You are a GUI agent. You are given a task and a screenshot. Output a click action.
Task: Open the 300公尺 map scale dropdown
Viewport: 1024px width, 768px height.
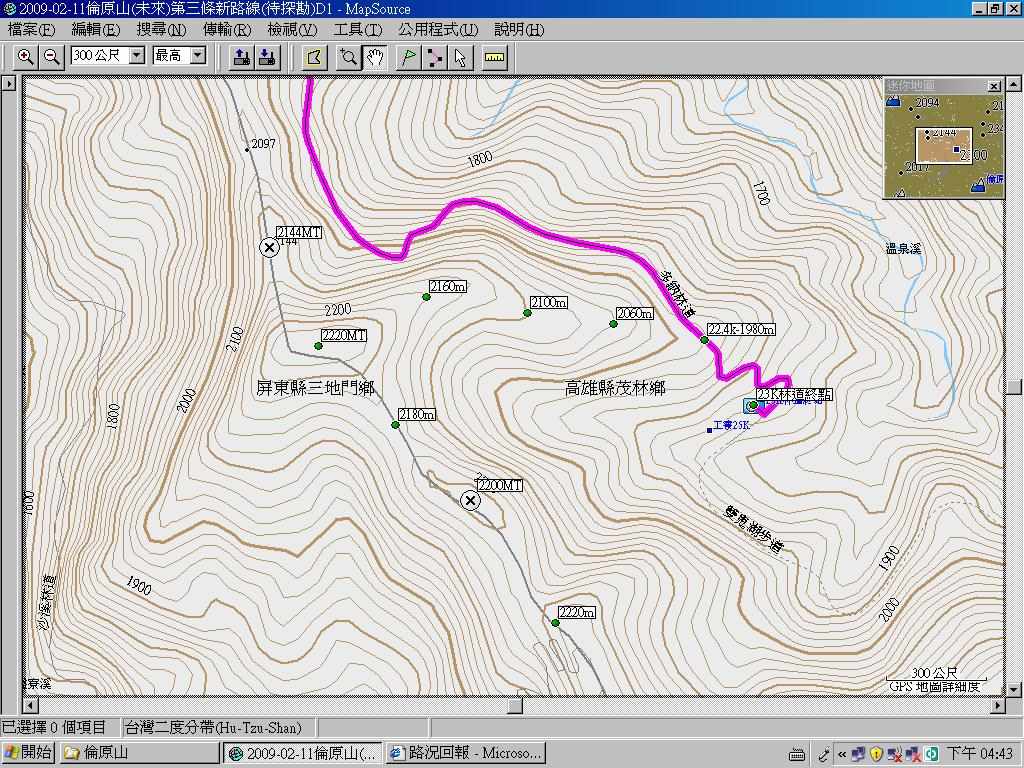pyautogui.click(x=136, y=56)
